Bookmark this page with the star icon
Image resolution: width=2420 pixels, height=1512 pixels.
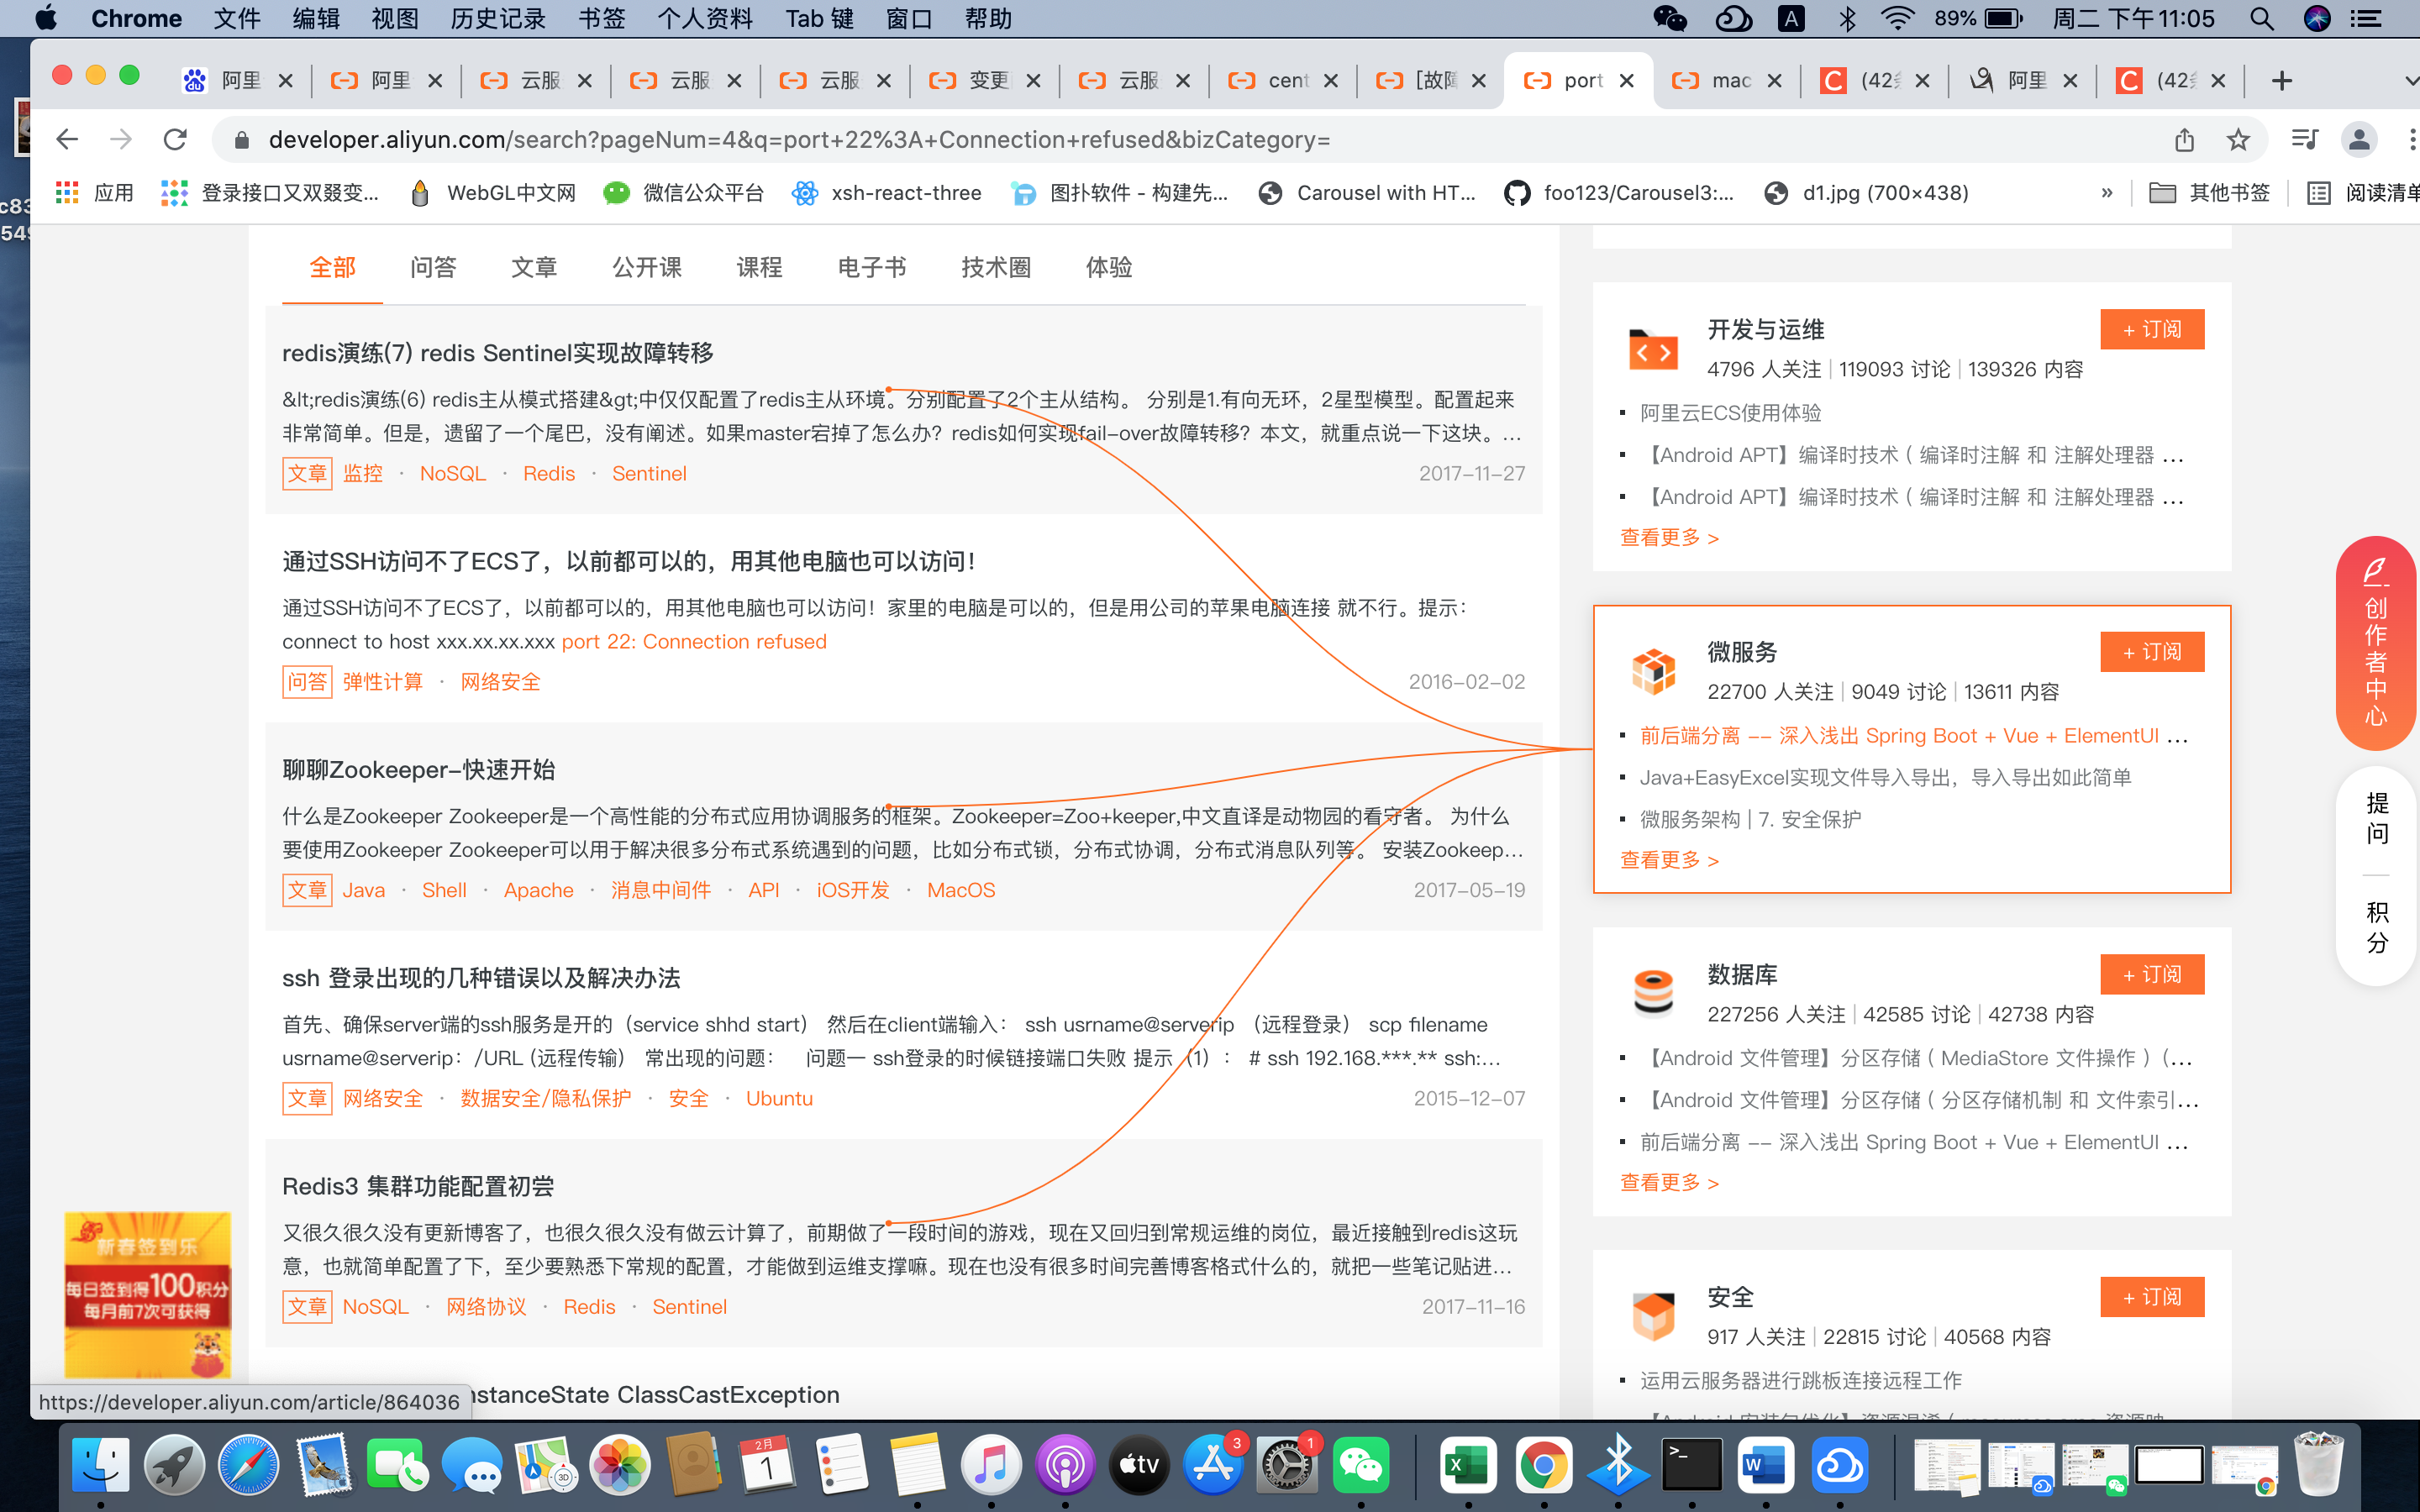[x=2238, y=140]
